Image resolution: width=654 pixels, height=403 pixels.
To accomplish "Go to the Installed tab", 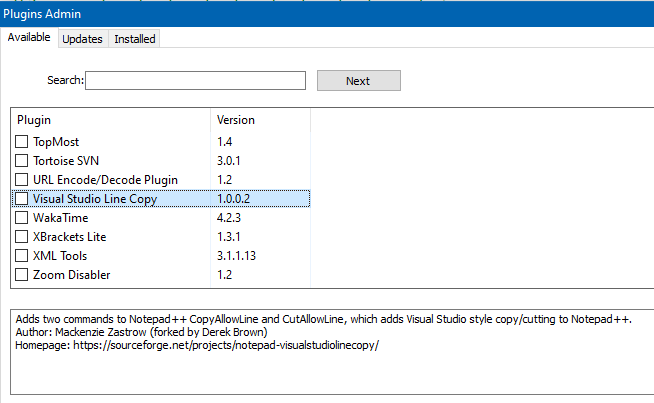I will (x=135, y=39).
